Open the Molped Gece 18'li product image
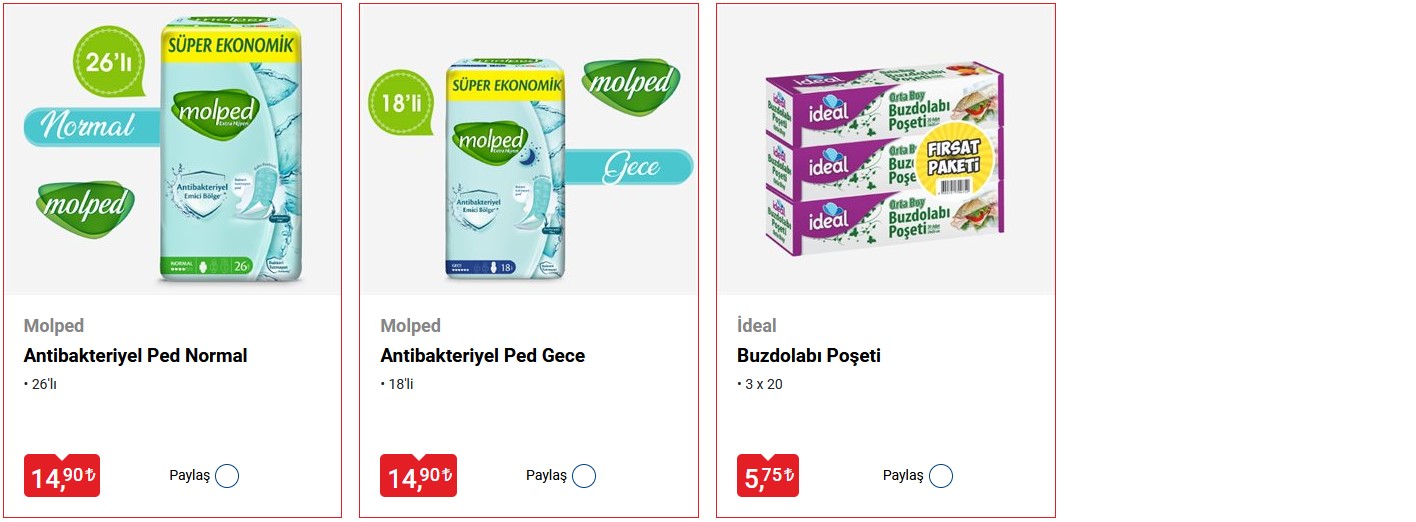Screen dimensions: 1416x522 pos(529,150)
